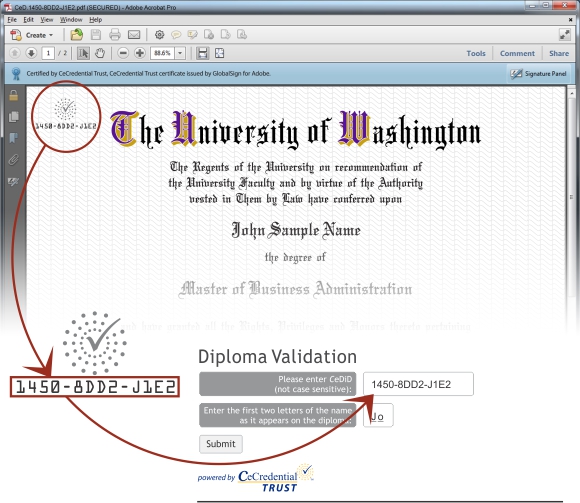
Task: Click the blue certification ribbon icon
Action: click(16, 74)
